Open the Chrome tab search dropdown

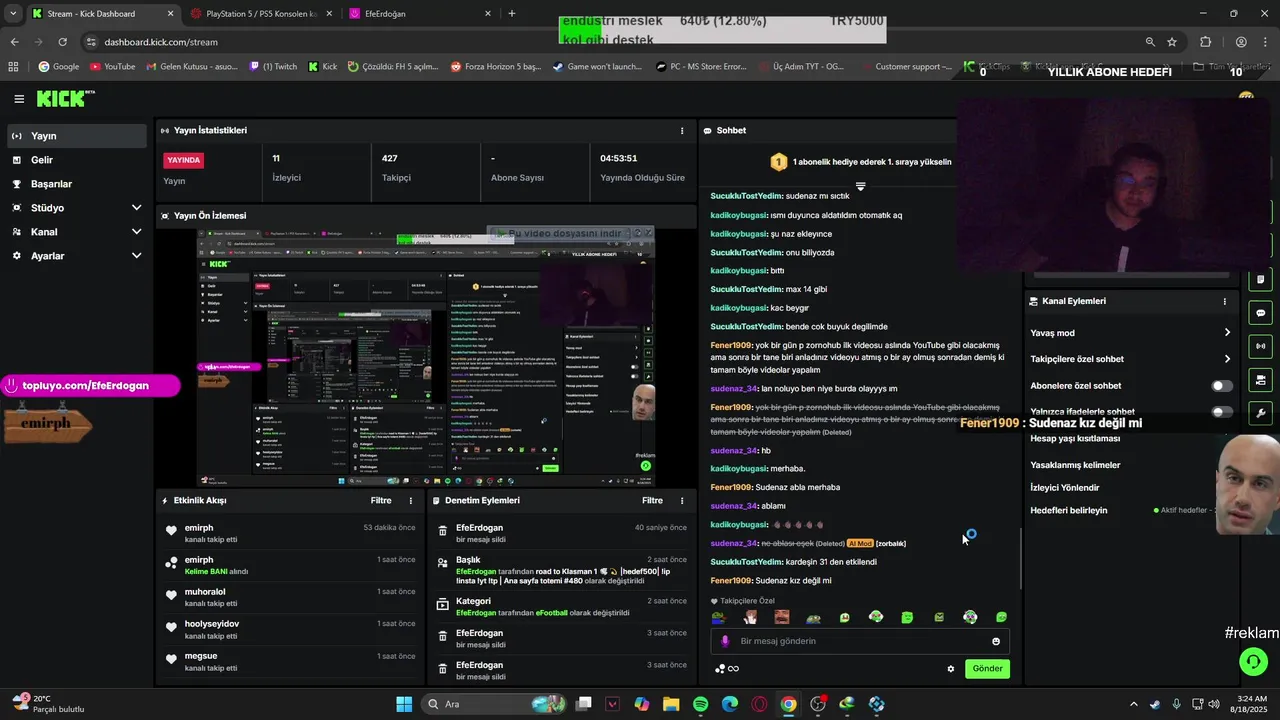point(13,14)
